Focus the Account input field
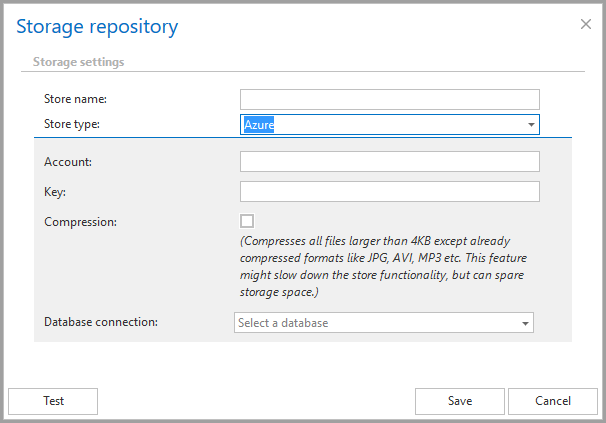Image resolution: width=606 pixels, height=423 pixels. point(389,162)
